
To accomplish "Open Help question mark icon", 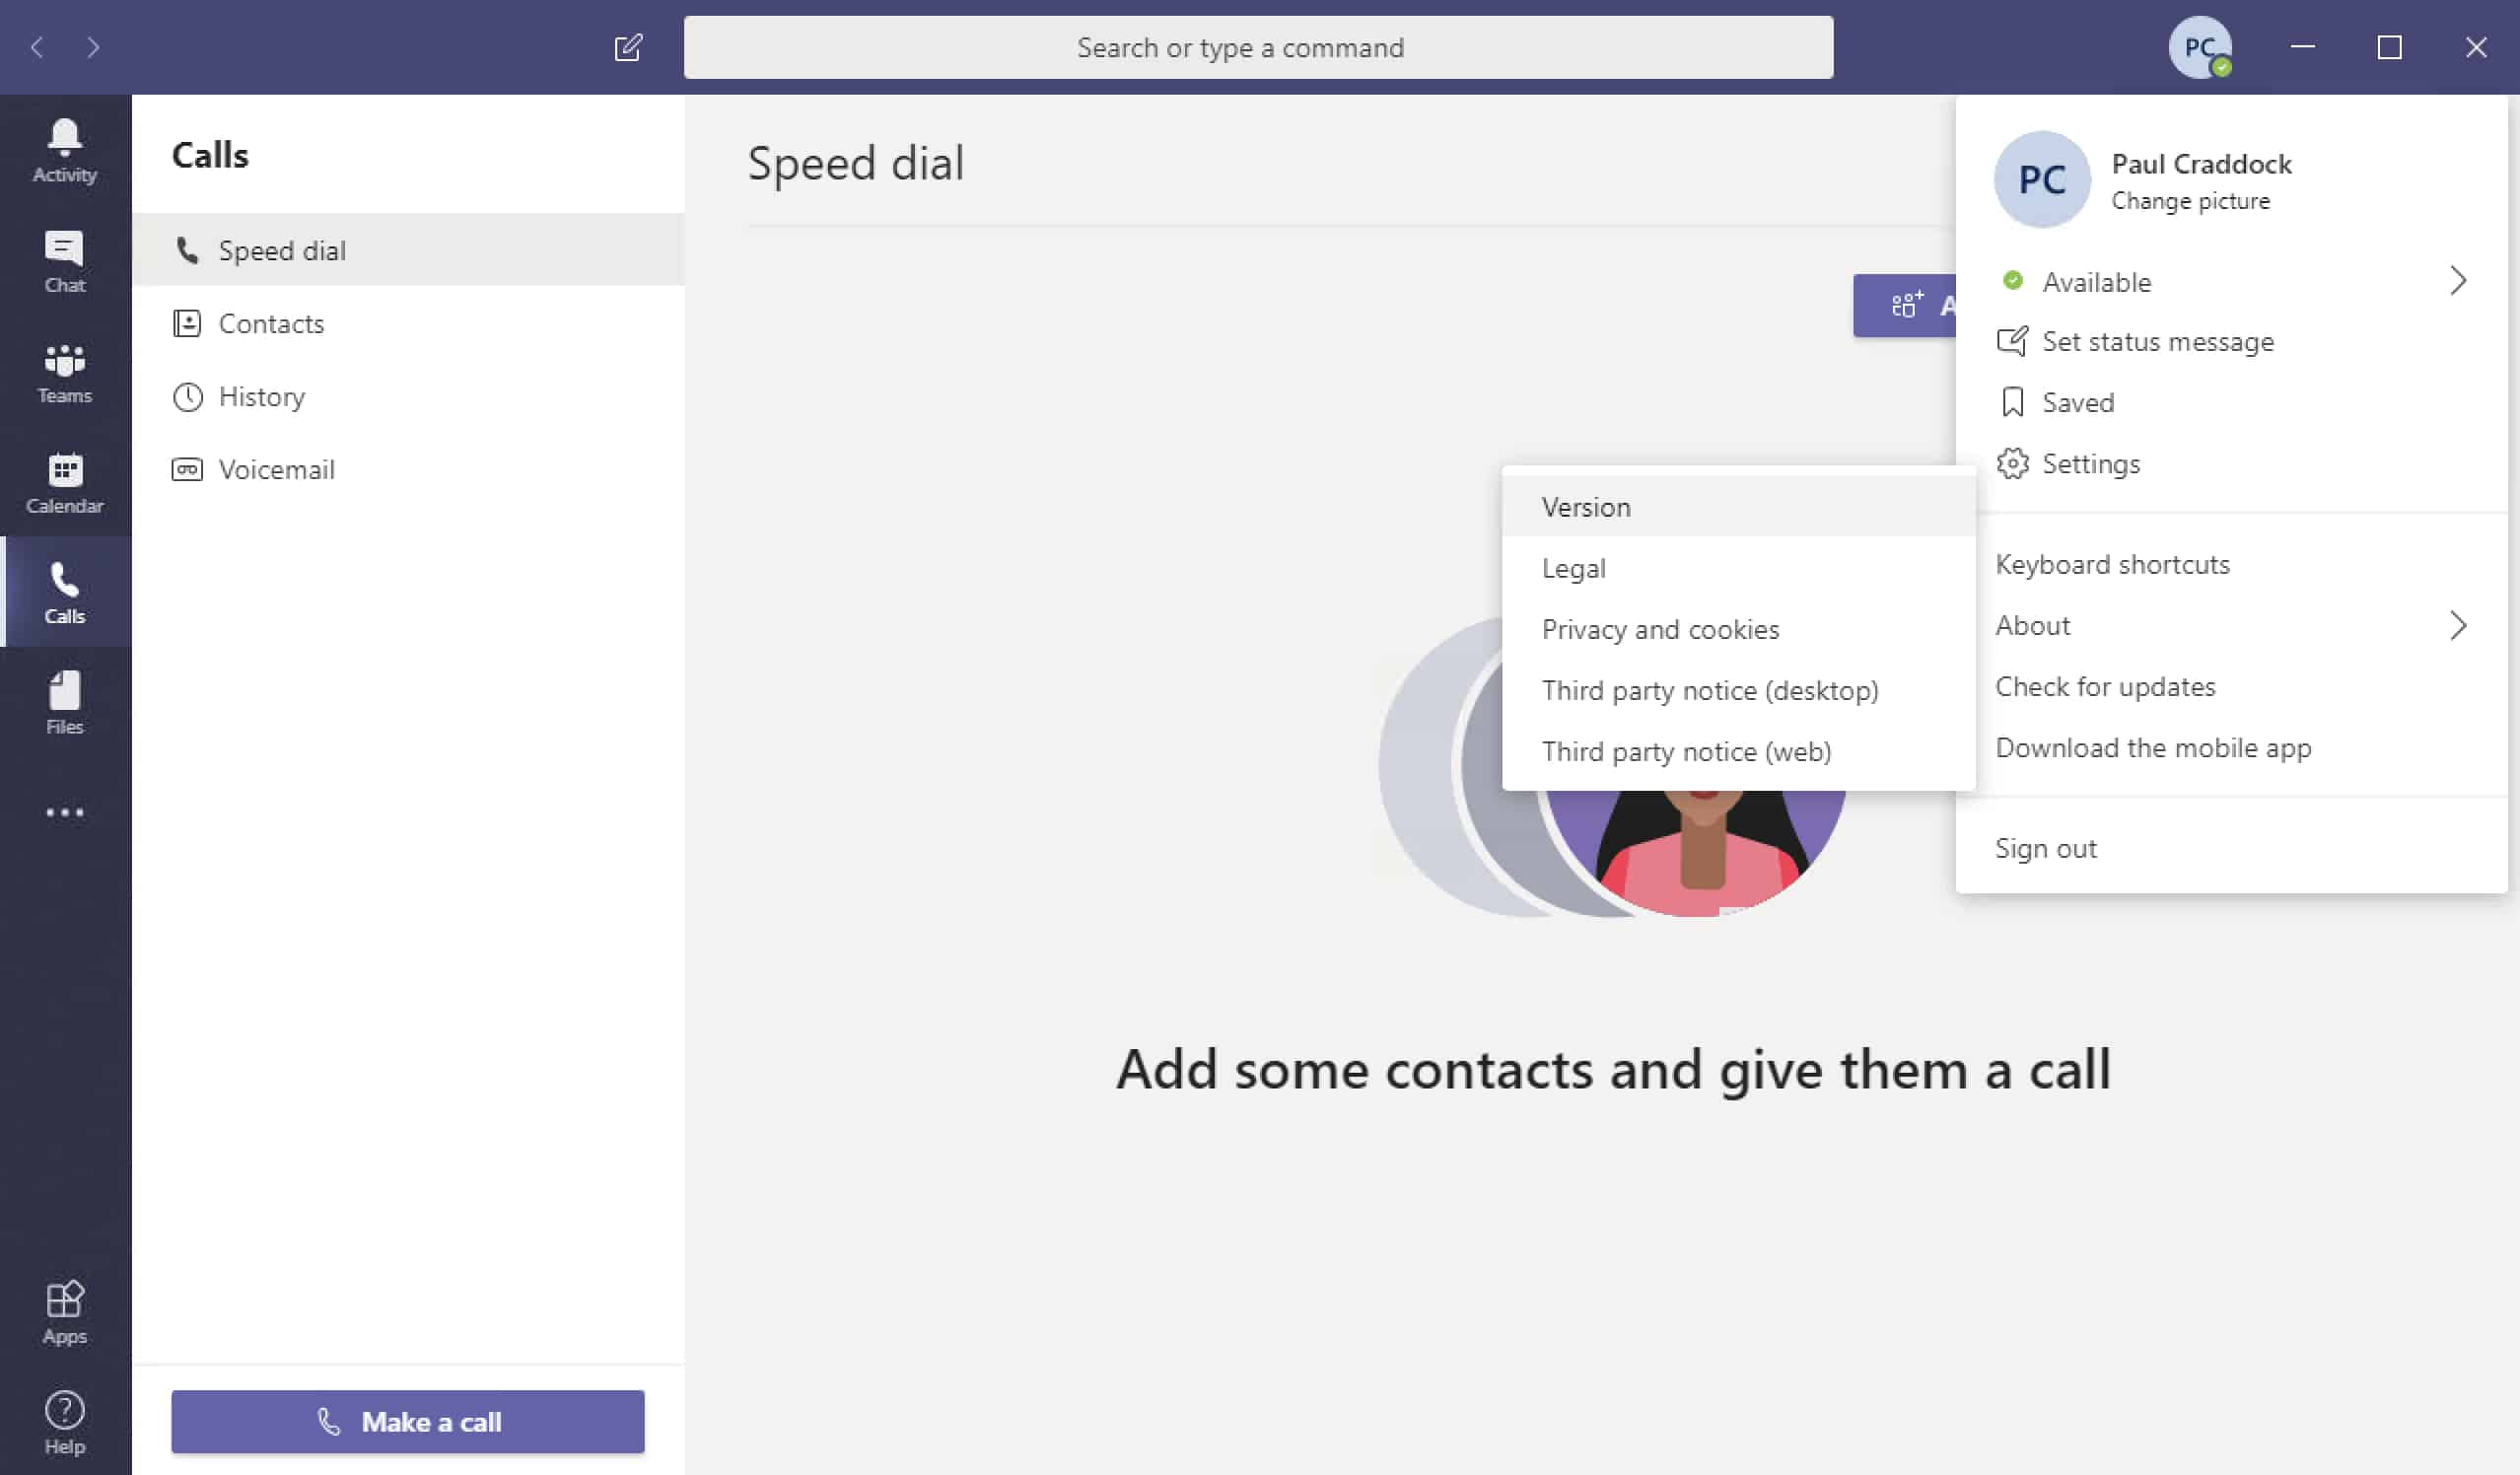I will (64, 1422).
